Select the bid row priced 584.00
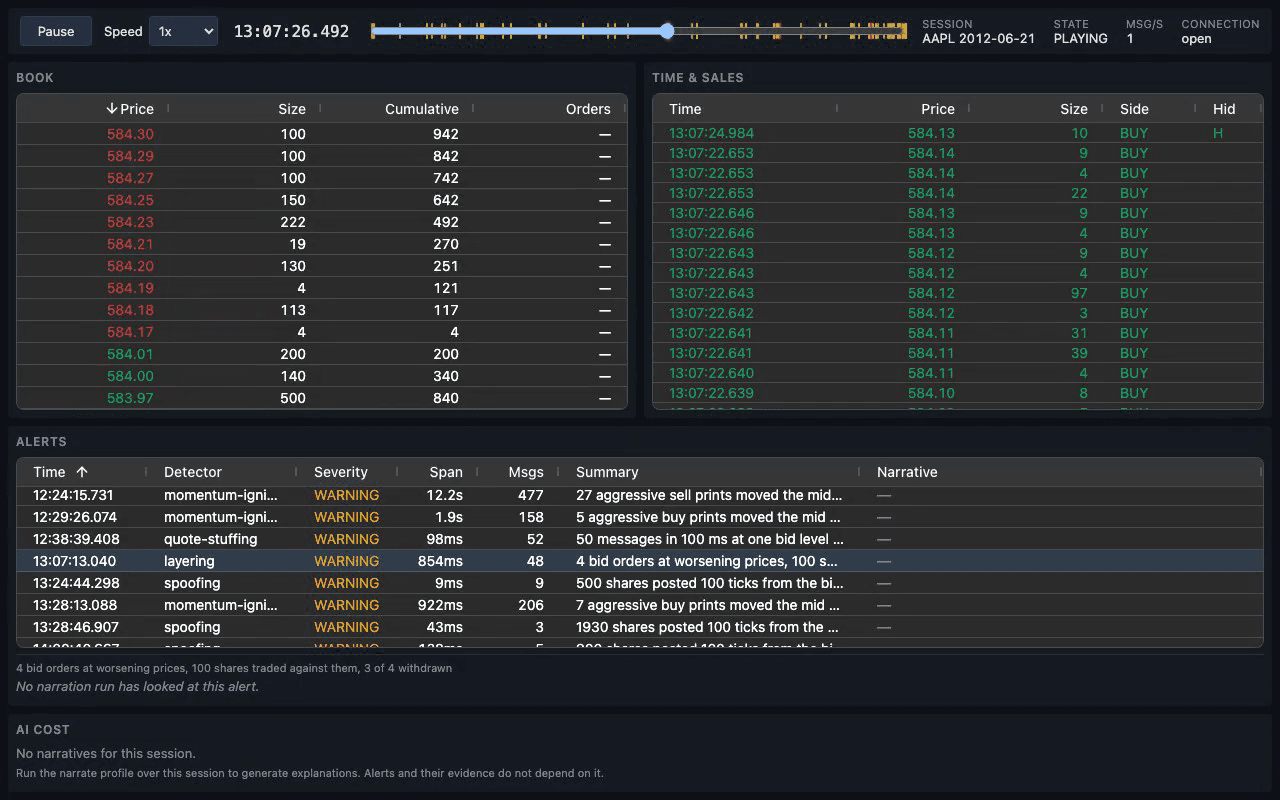 pyautogui.click(x=322, y=376)
